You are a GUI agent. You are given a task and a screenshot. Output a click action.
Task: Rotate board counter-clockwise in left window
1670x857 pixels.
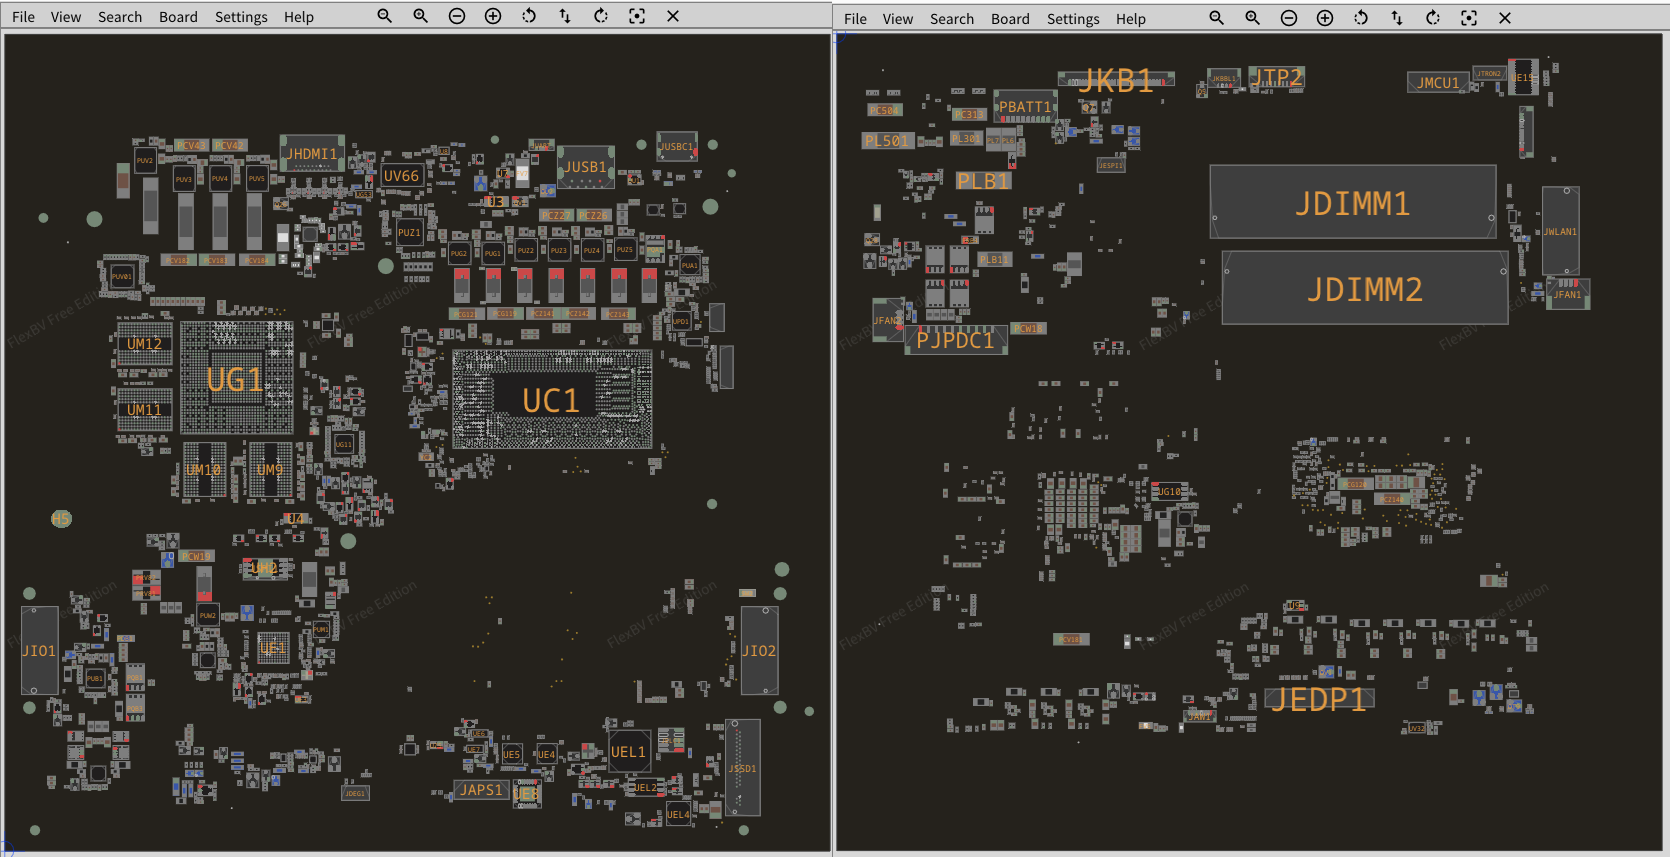pos(529,16)
